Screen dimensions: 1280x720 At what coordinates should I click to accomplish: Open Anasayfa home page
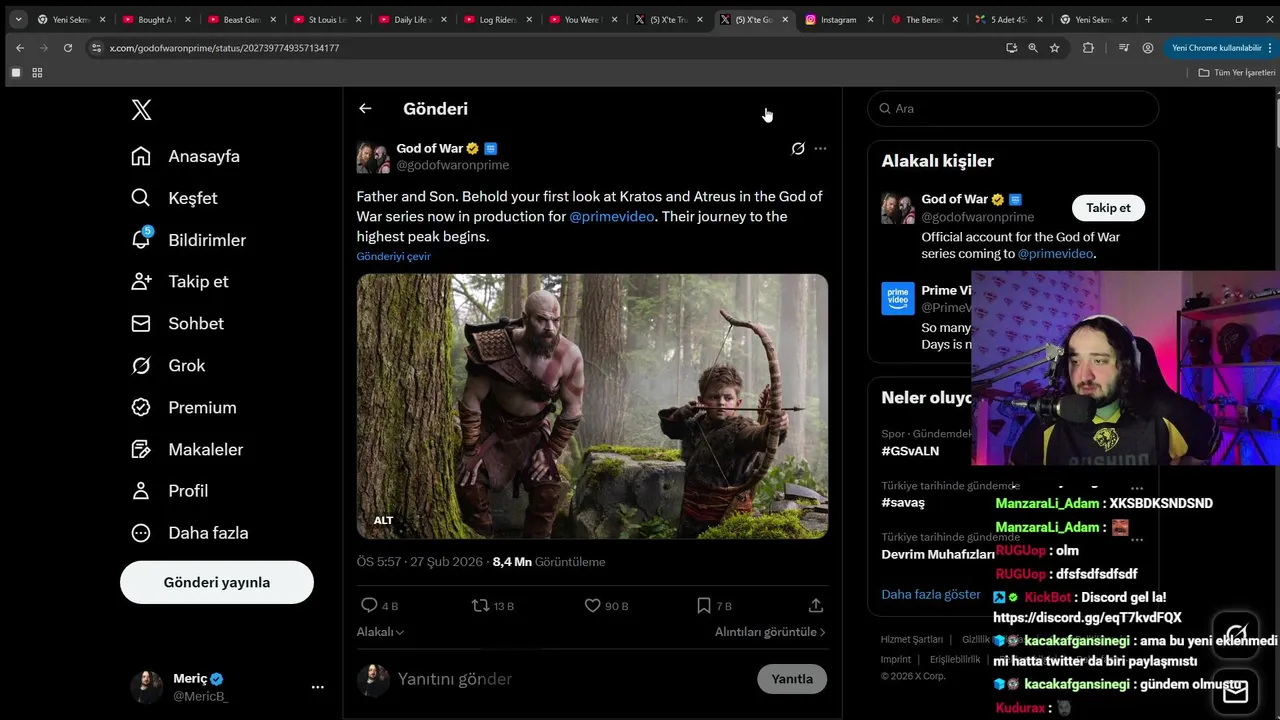click(186, 156)
